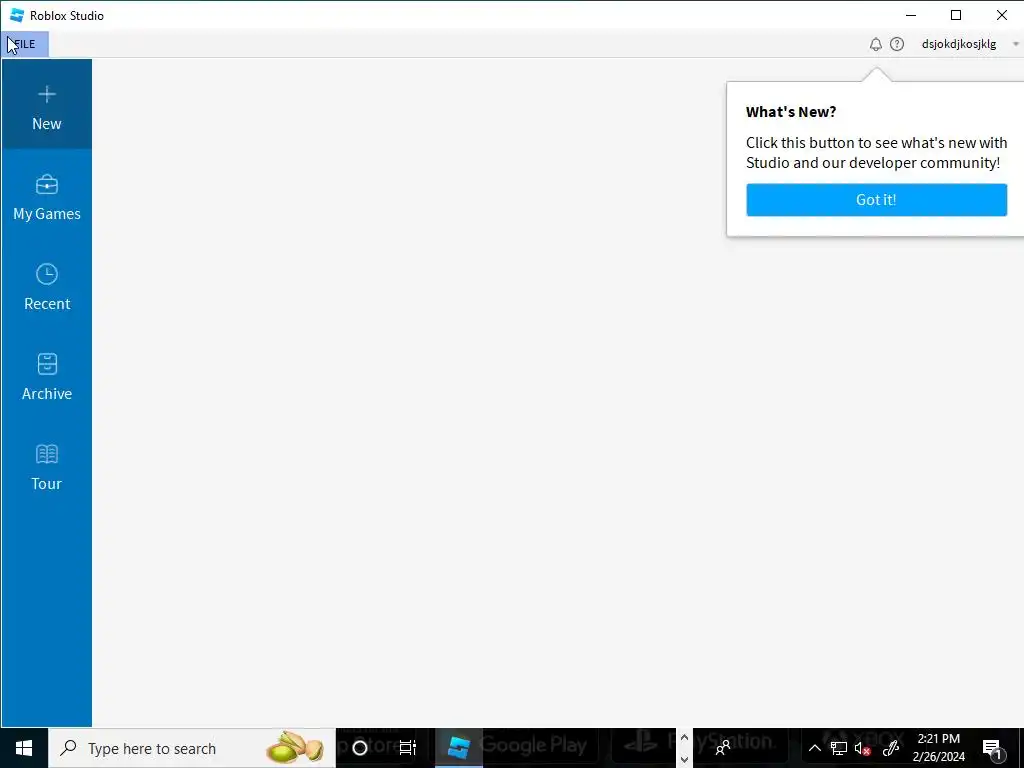1024x768 pixels.
Task: Maximize the Roblox Studio window
Action: [956, 15]
